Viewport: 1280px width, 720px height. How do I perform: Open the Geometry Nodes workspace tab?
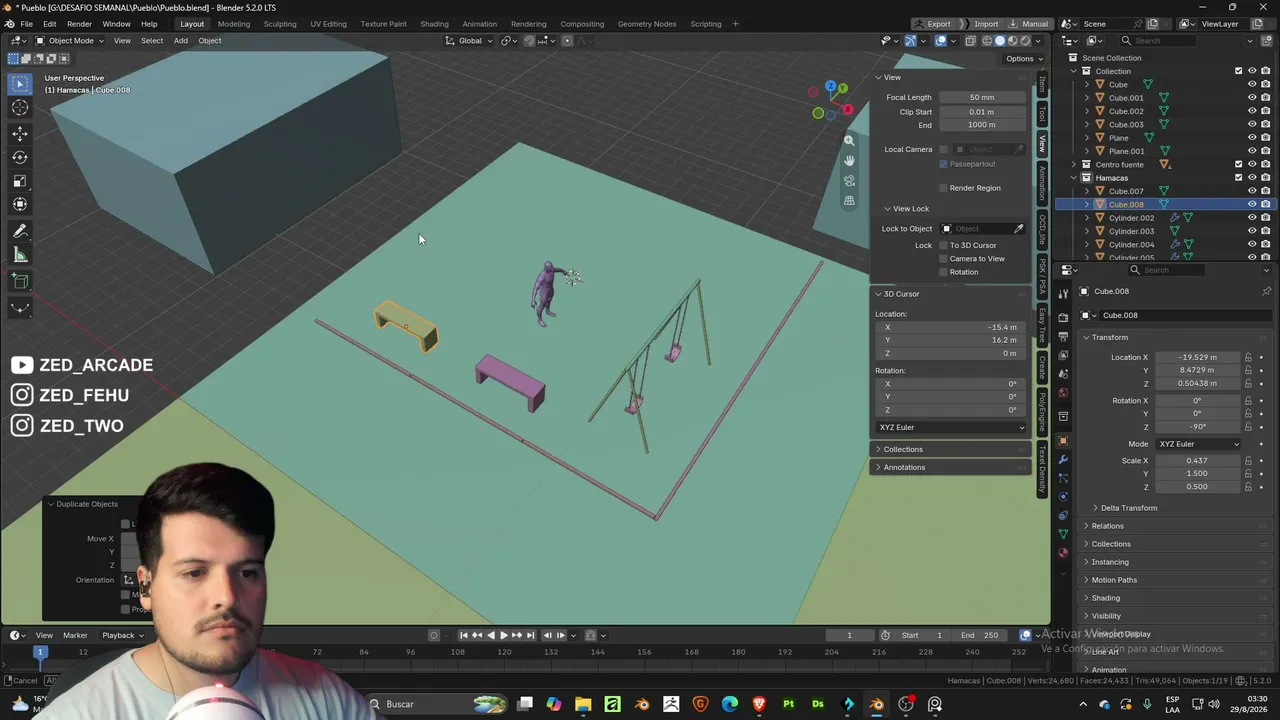[646, 24]
